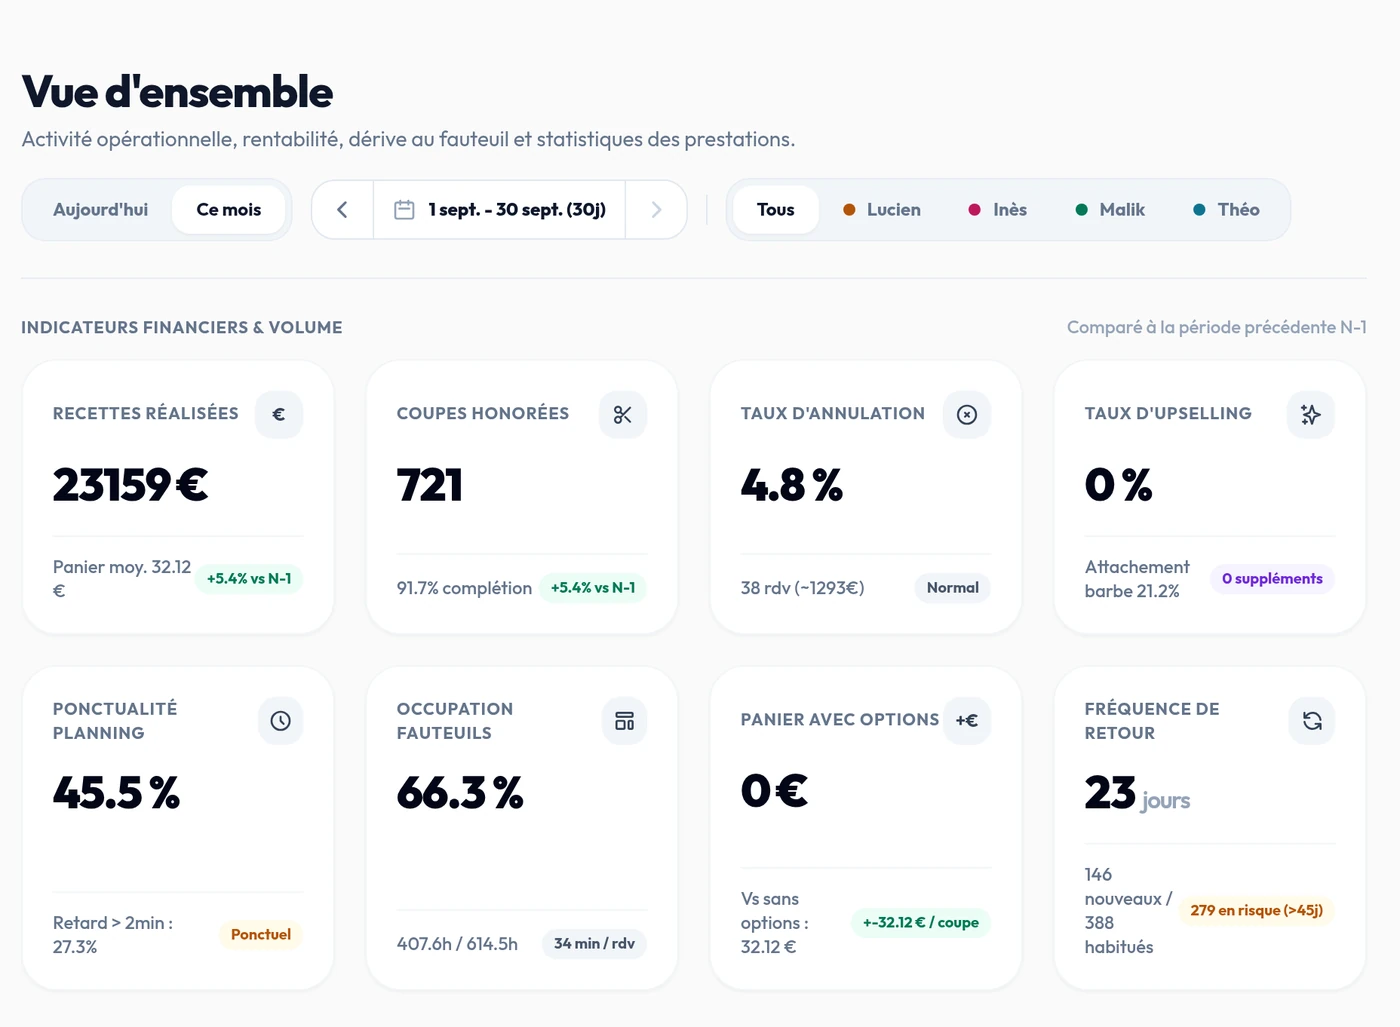Go to previous period with left chevron
The image size is (1400, 1027).
coord(342,210)
